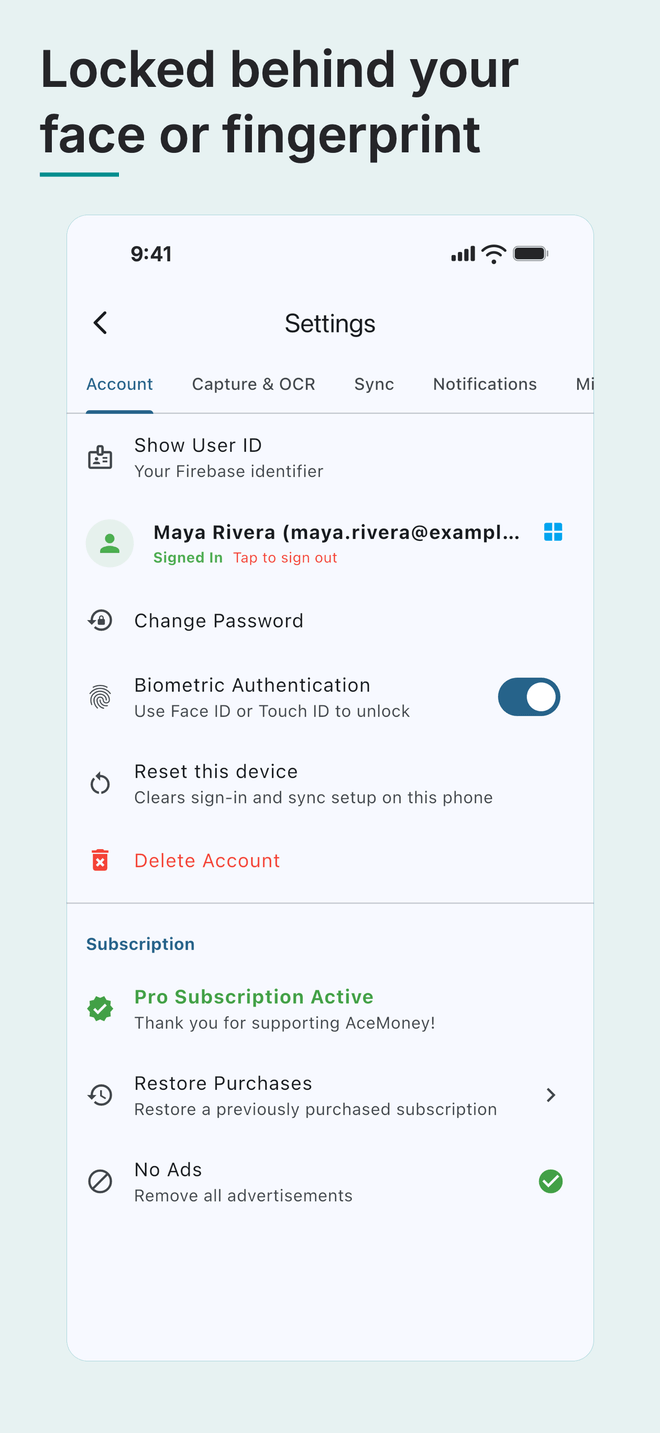The height and width of the screenshot is (1433, 660).
Task: Click the Reset this device refresh icon
Action: 100,784
